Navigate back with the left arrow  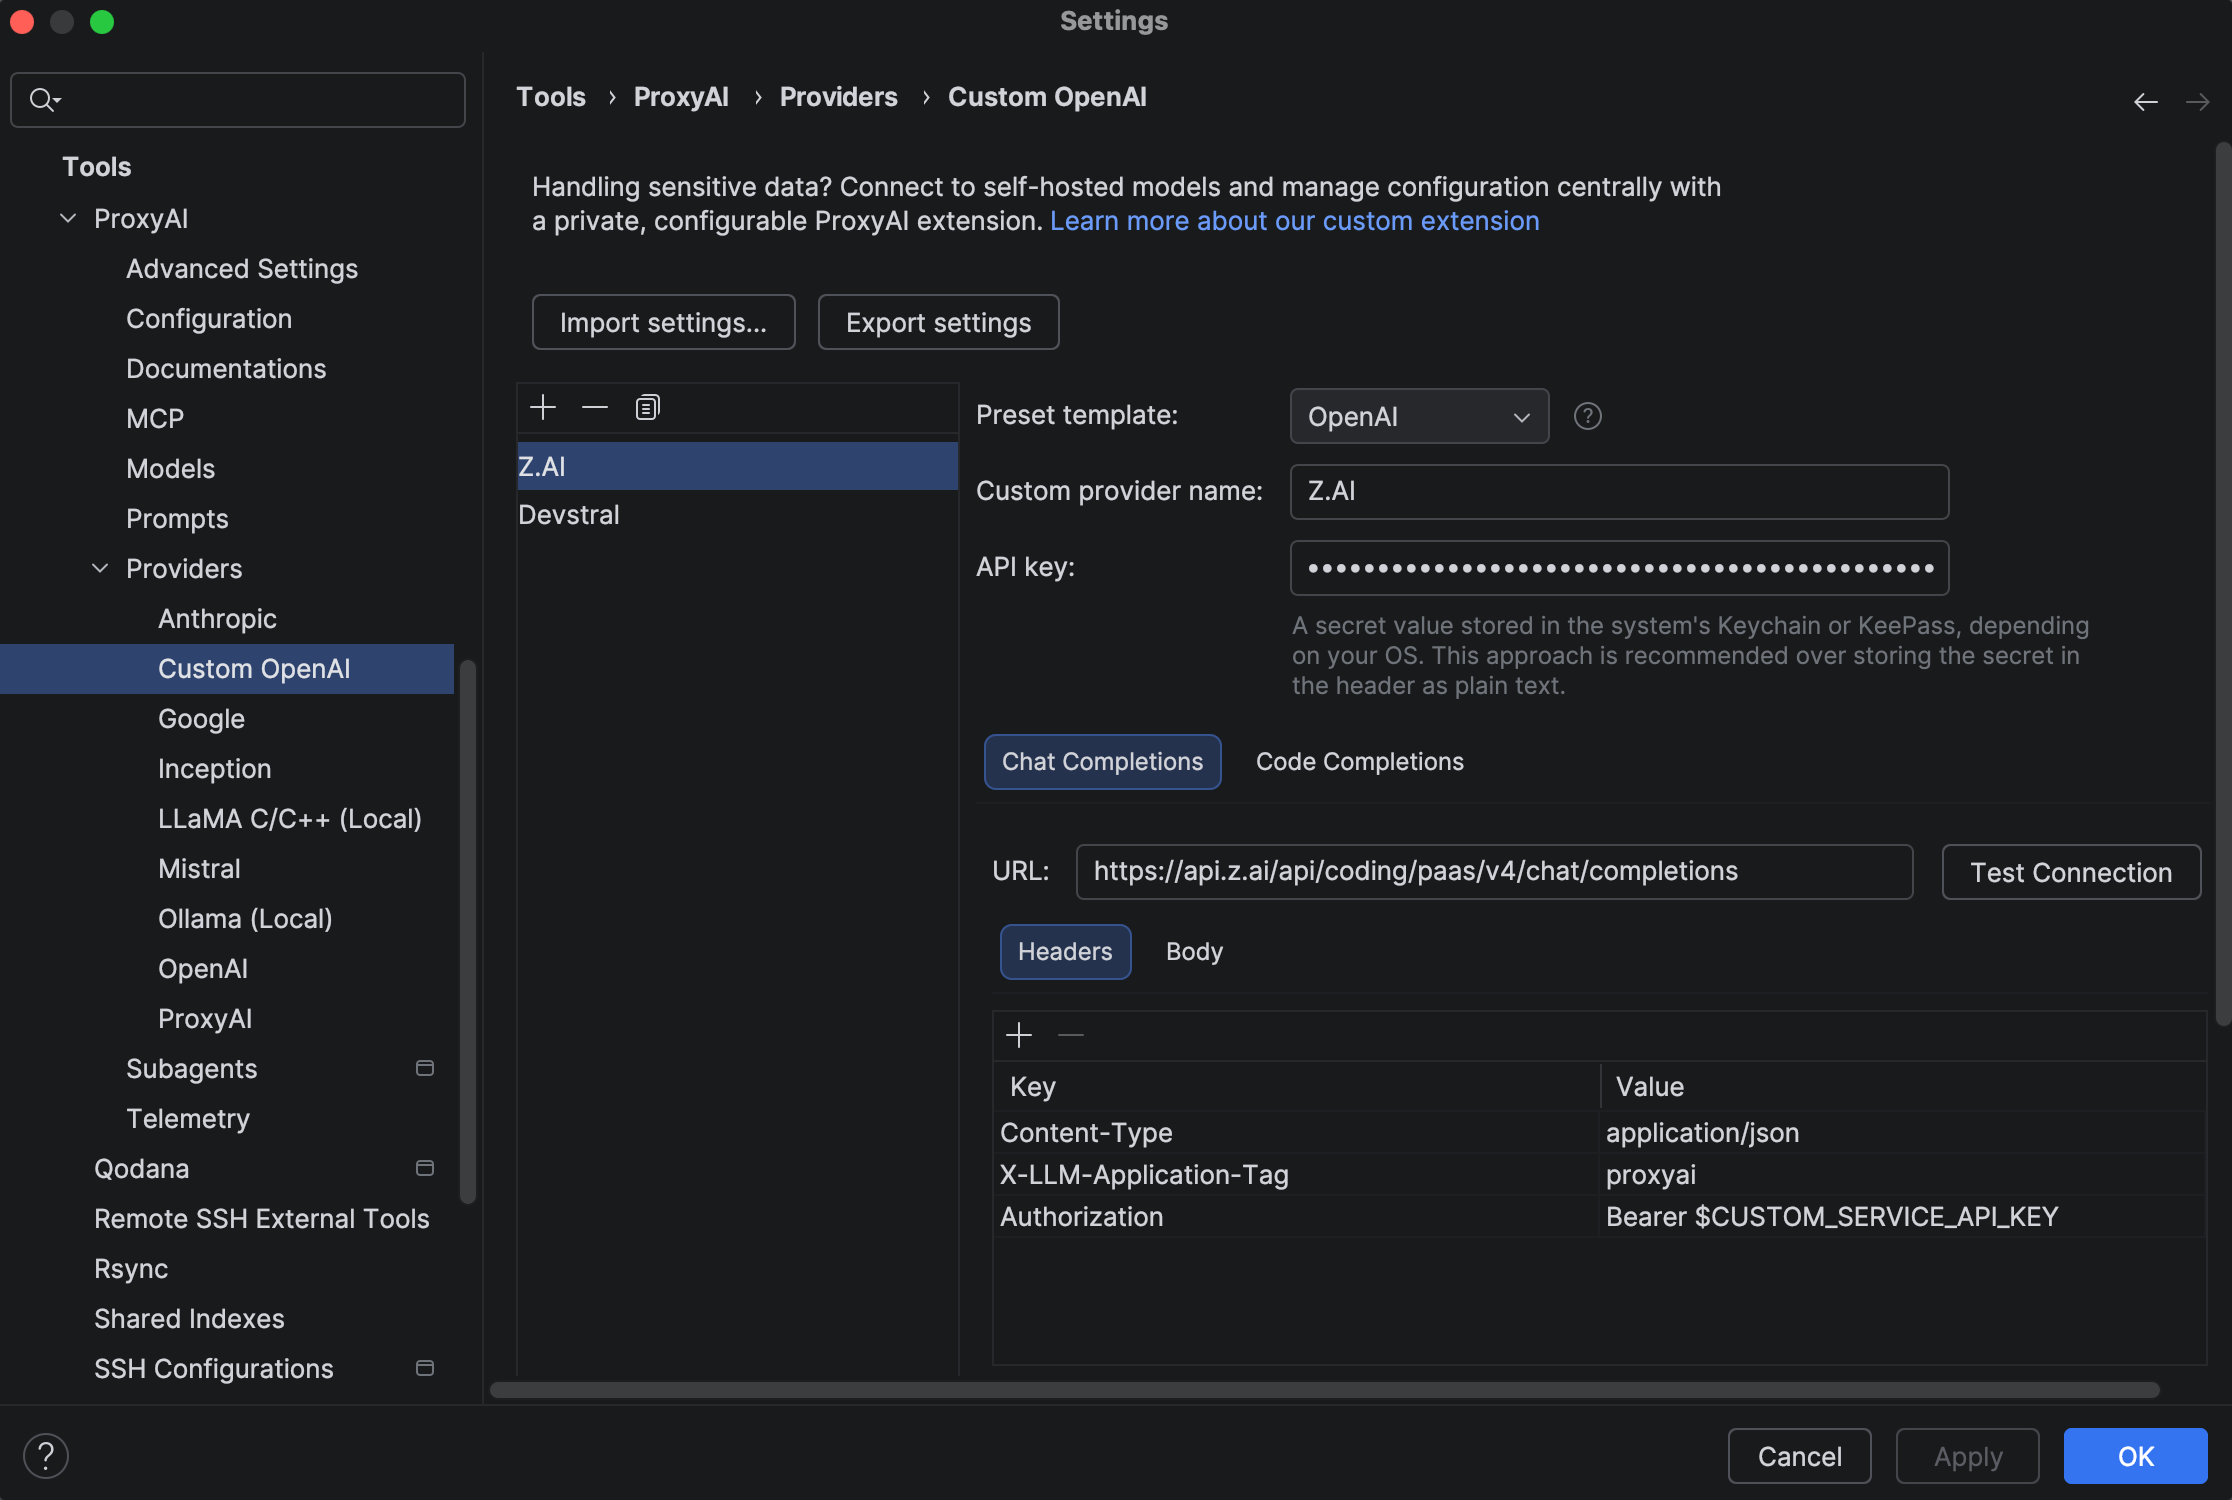[x=2145, y=102]
